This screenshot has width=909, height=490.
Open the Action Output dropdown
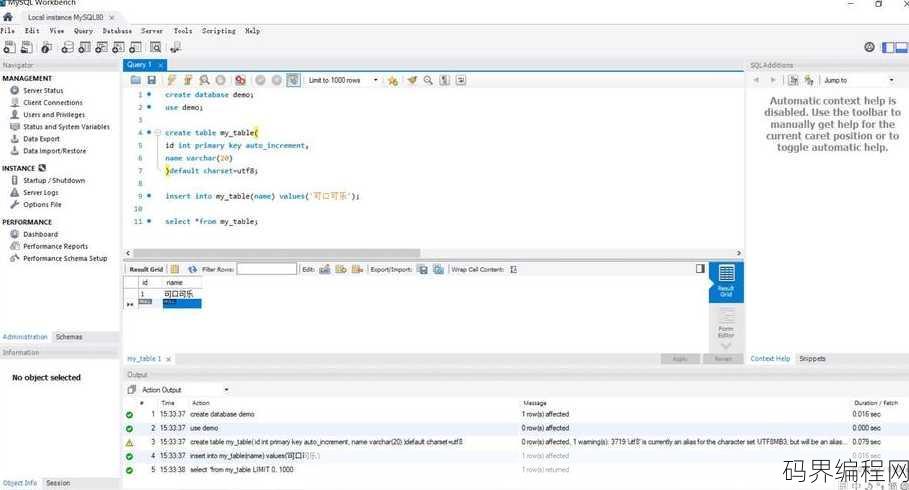[x=226, y=390]
